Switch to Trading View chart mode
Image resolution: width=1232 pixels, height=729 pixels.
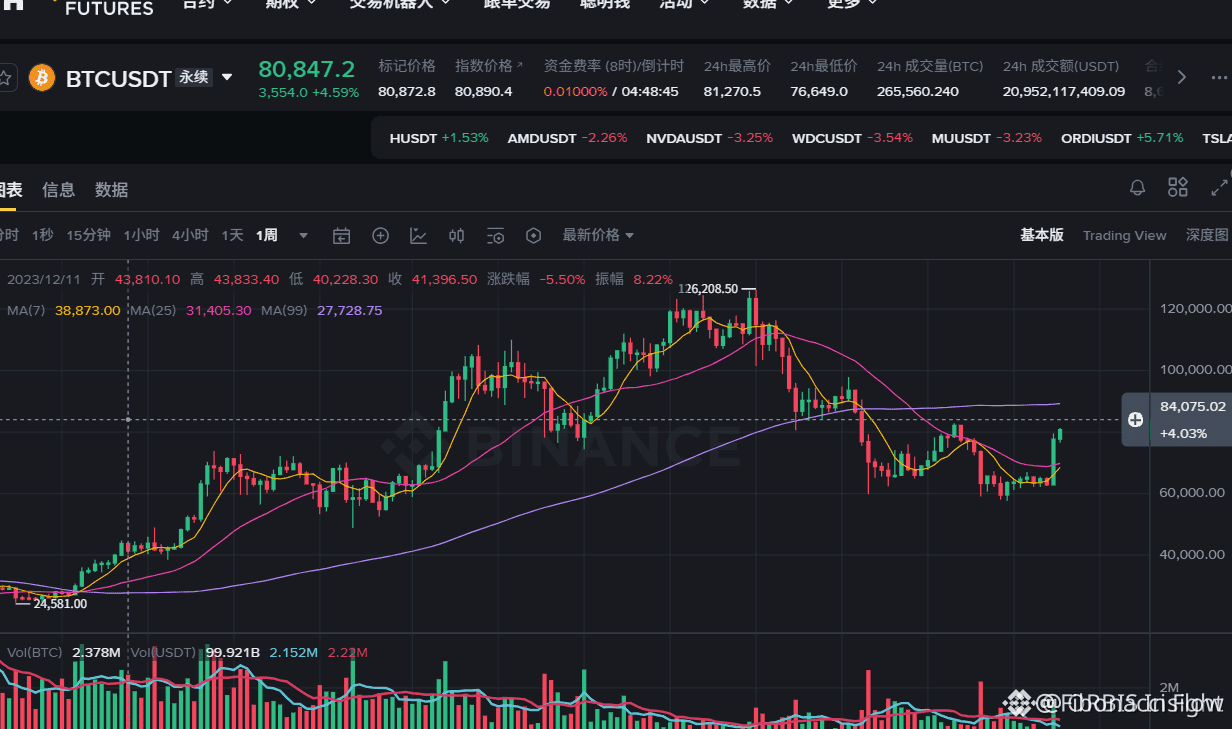click(x=1124, y=235)
